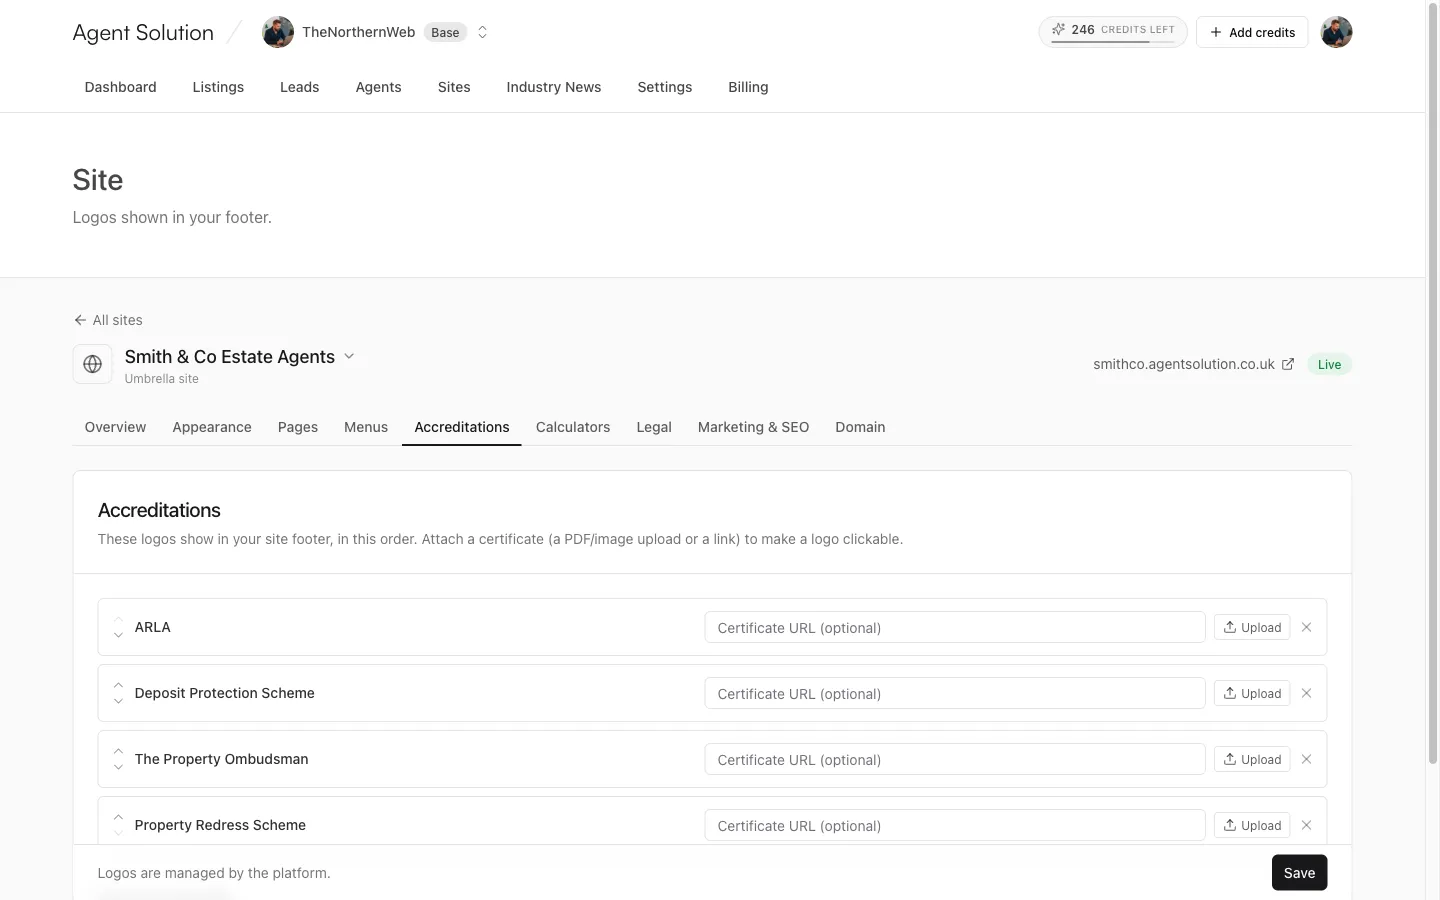1440x900 pixels.
Task: Move The Property Ombudsman down
Action: tap(118, 767)
